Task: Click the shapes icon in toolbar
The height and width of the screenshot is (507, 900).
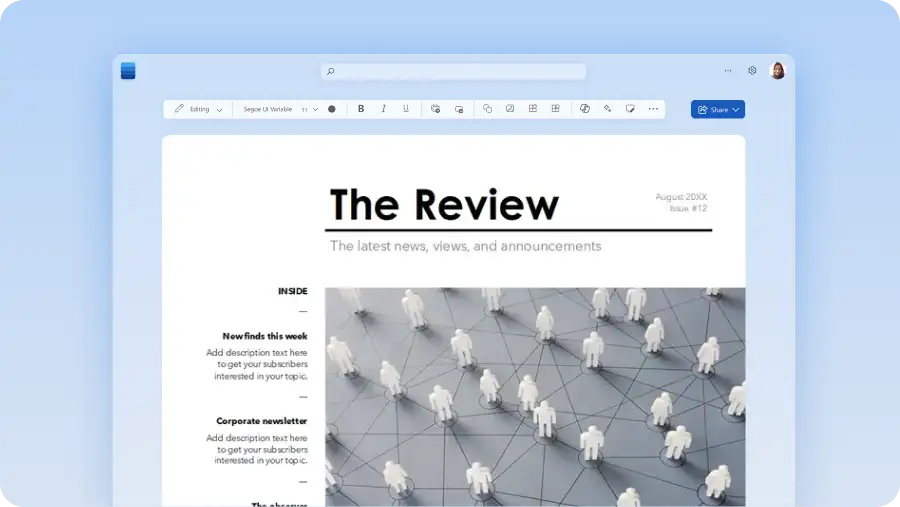Action: (487, 109)
